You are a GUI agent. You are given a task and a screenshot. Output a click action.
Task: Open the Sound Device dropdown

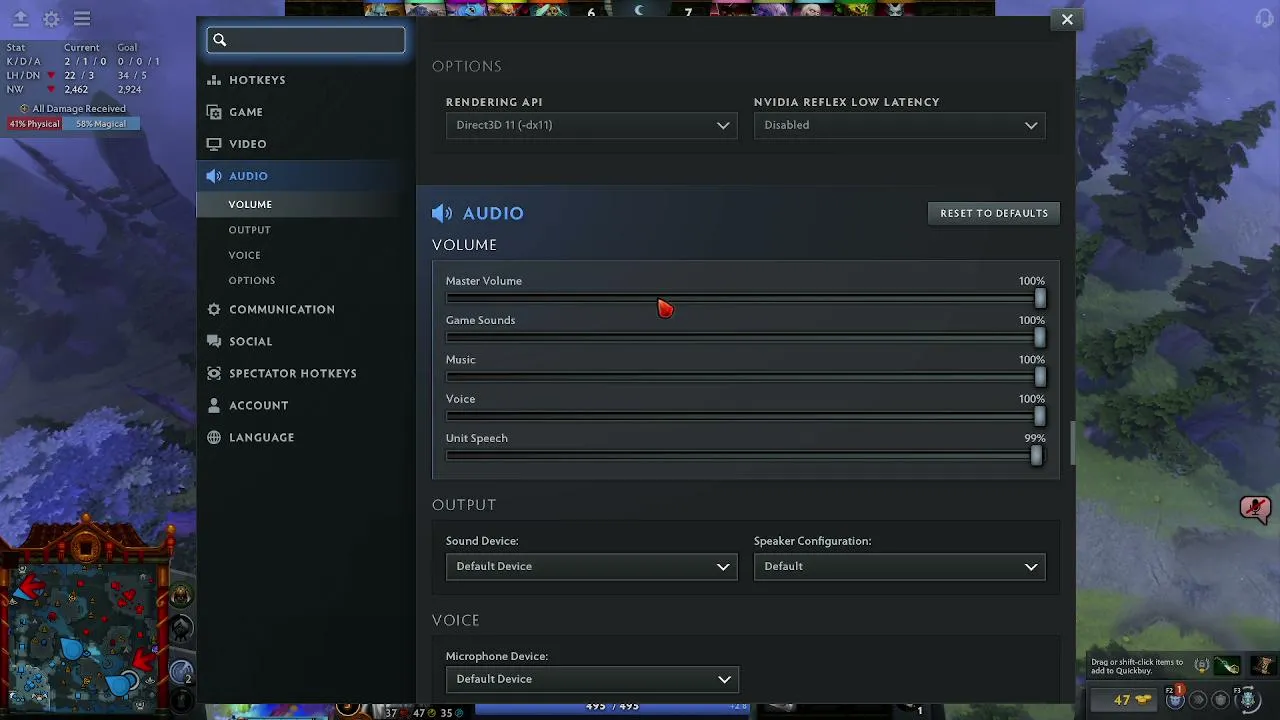(x=591, y=566)
